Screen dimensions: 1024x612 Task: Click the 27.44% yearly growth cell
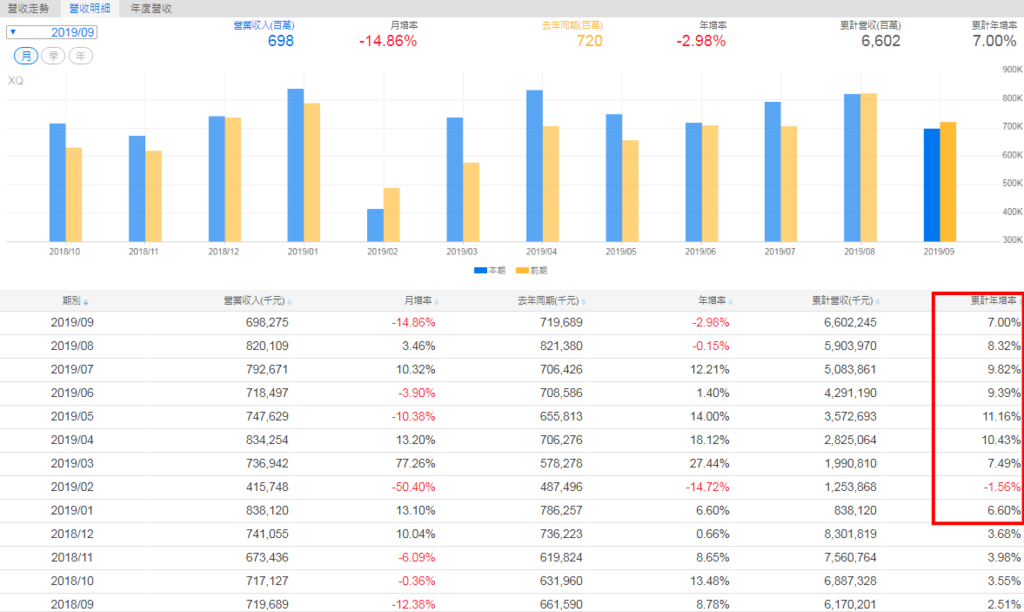coord(710,464)
